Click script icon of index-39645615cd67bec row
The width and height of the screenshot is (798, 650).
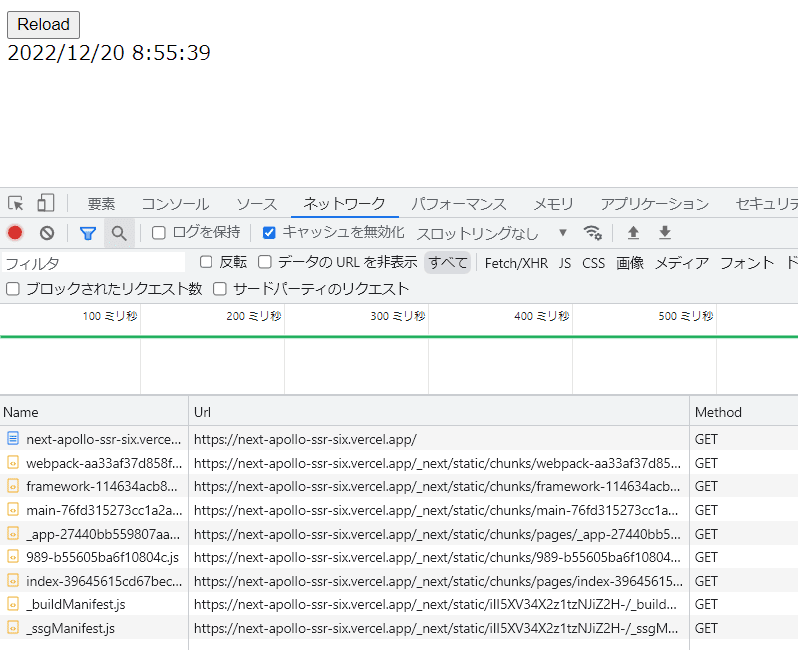pyautogui.click(x=13, y=580)
